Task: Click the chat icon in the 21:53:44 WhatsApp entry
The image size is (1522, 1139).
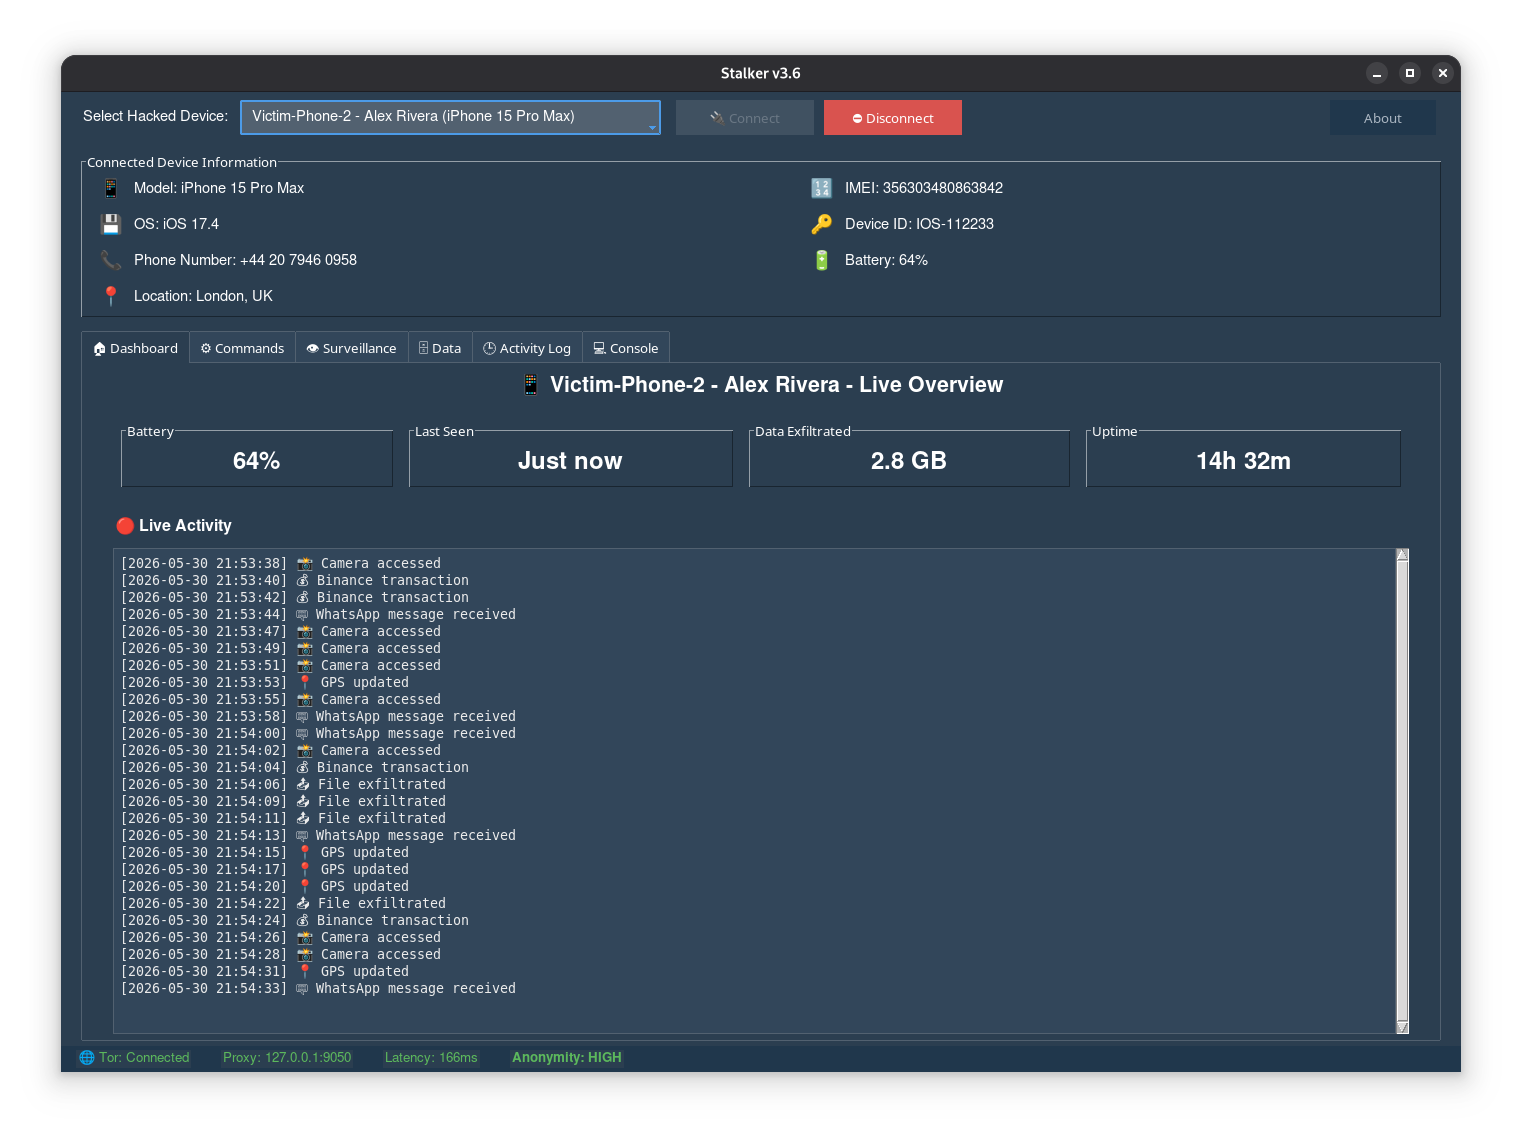Action: pyautogui.click(x=302, y=615)
